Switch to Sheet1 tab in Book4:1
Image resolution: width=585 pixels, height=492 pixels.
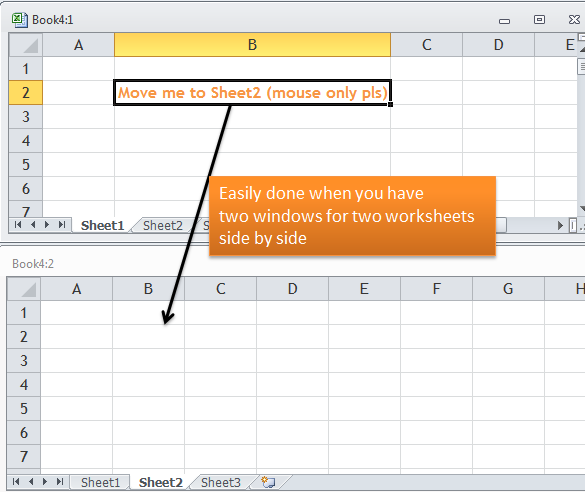click(x=103, y=225)
